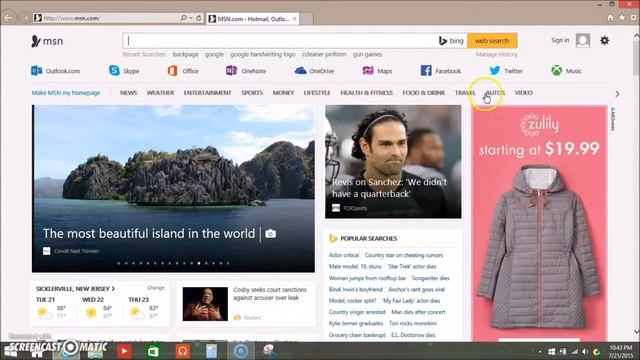The height and width of the screenshot is (360, 640).
Task: Open the Maps icon link
Action: coord(368,71)
